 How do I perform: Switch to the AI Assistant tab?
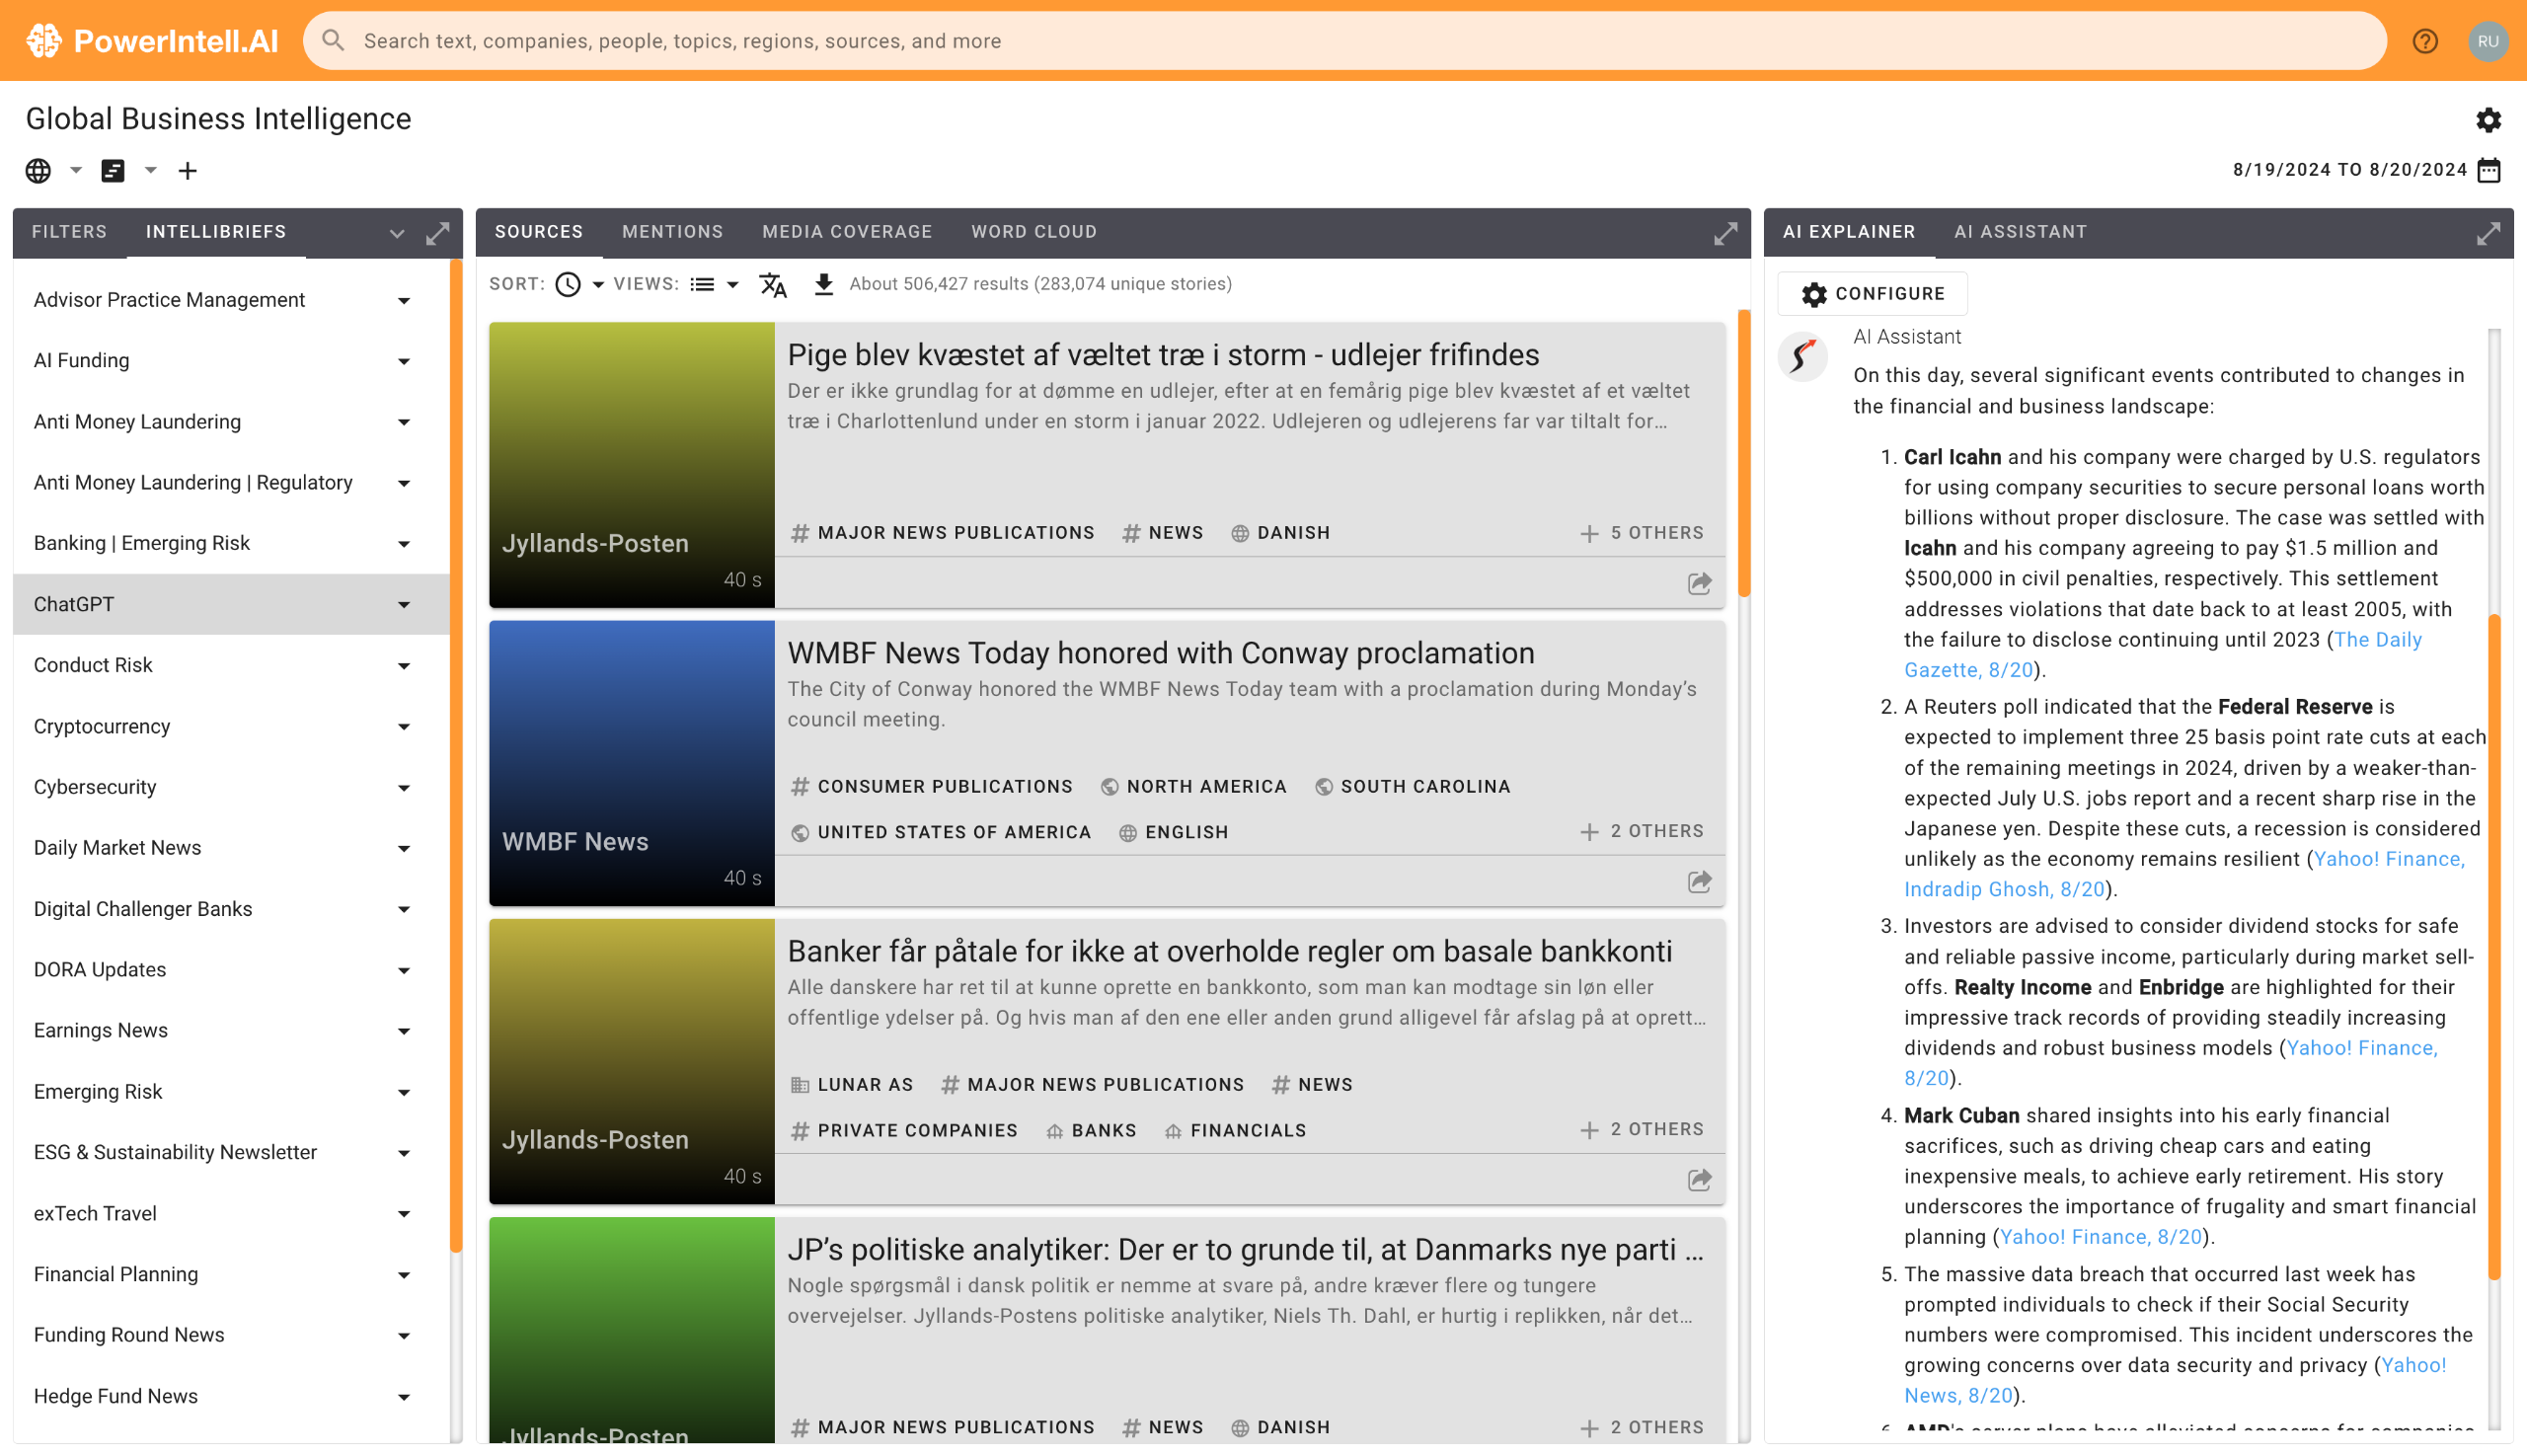pyautogui.click(x=2020, y=232)
